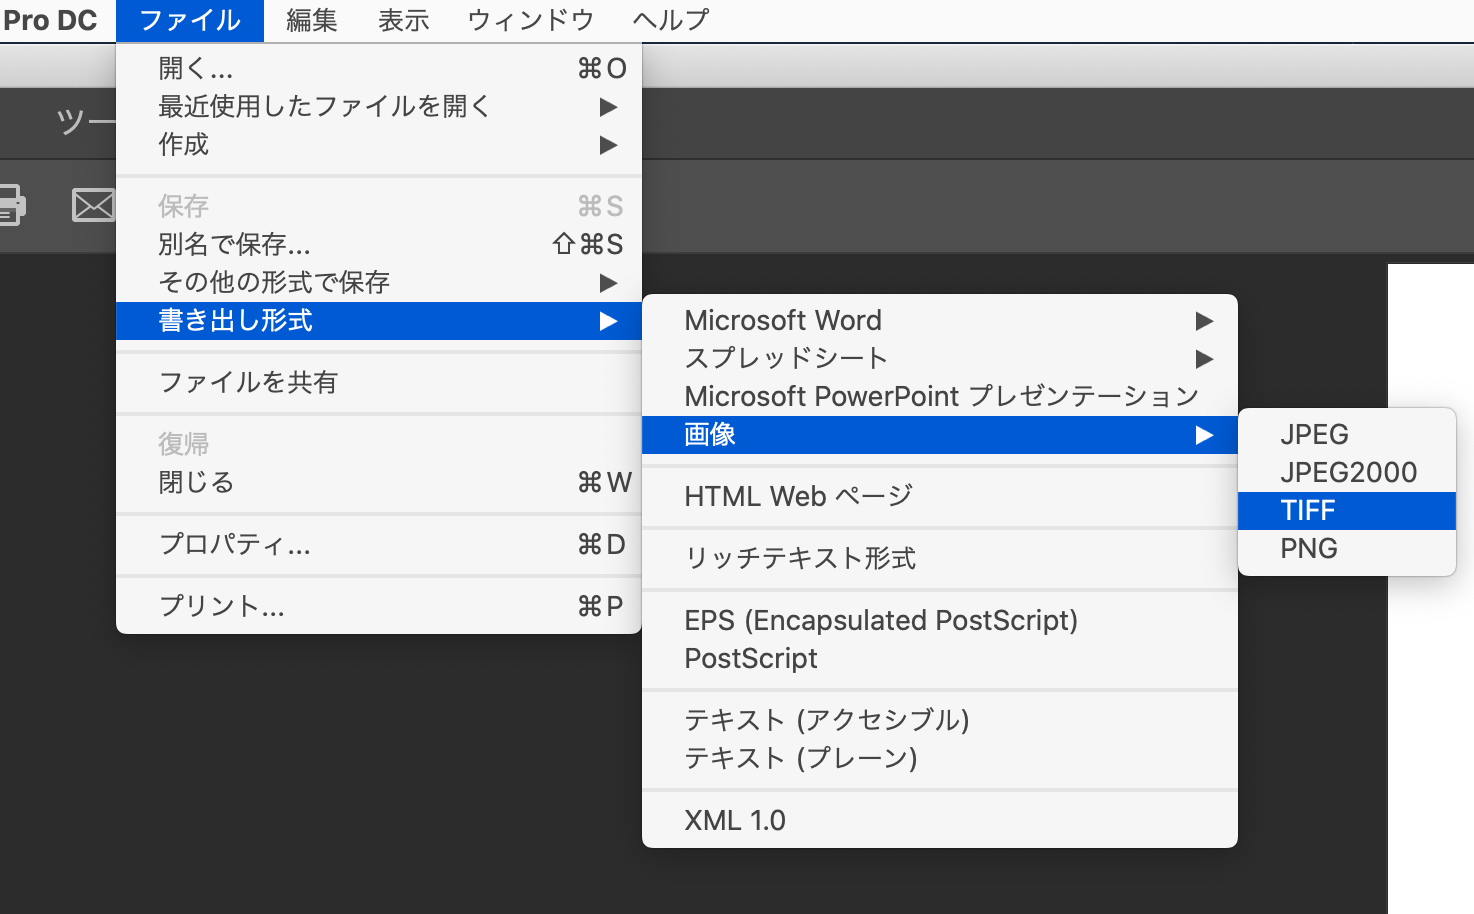Choose ファイルを共有 menu item
This screenshot has width=1474, height=914.
tap(379, 382)
